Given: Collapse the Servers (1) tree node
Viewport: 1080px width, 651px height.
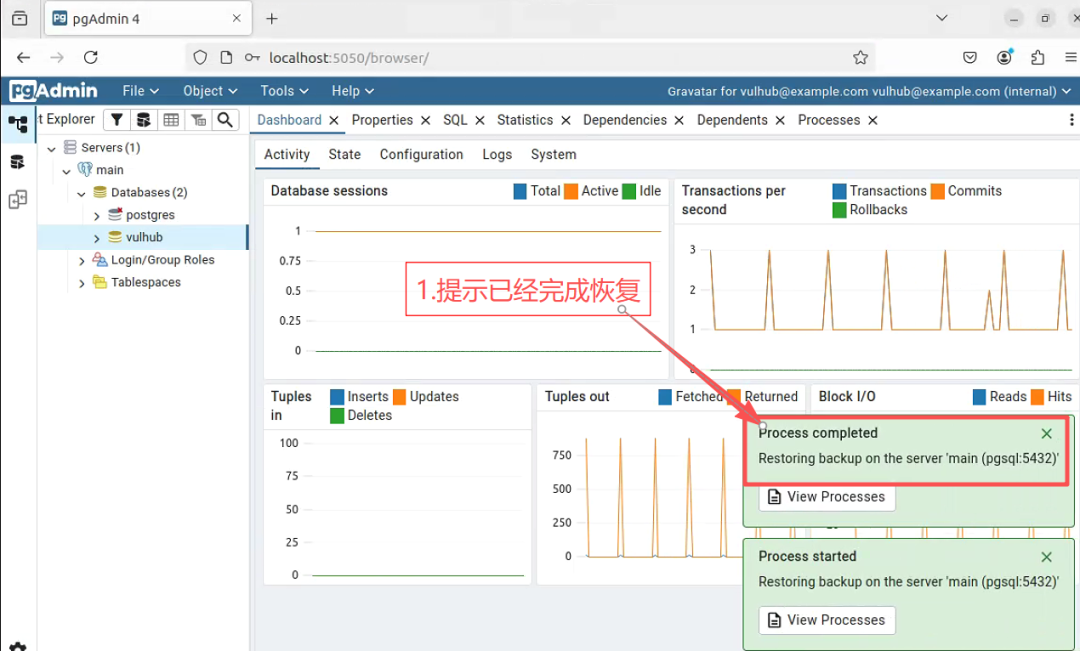Looking at the screenshot, I should point(52,148).
